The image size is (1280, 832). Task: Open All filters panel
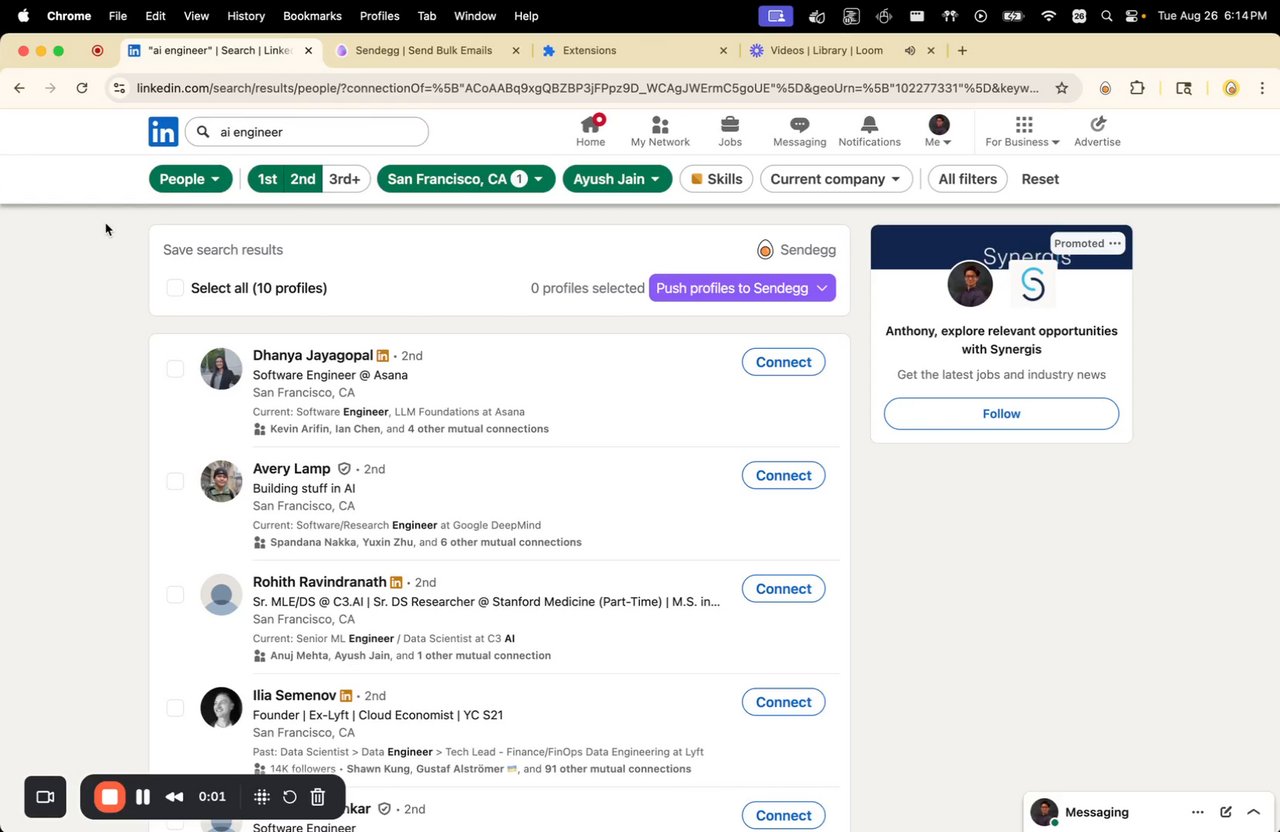click(967, 179)
